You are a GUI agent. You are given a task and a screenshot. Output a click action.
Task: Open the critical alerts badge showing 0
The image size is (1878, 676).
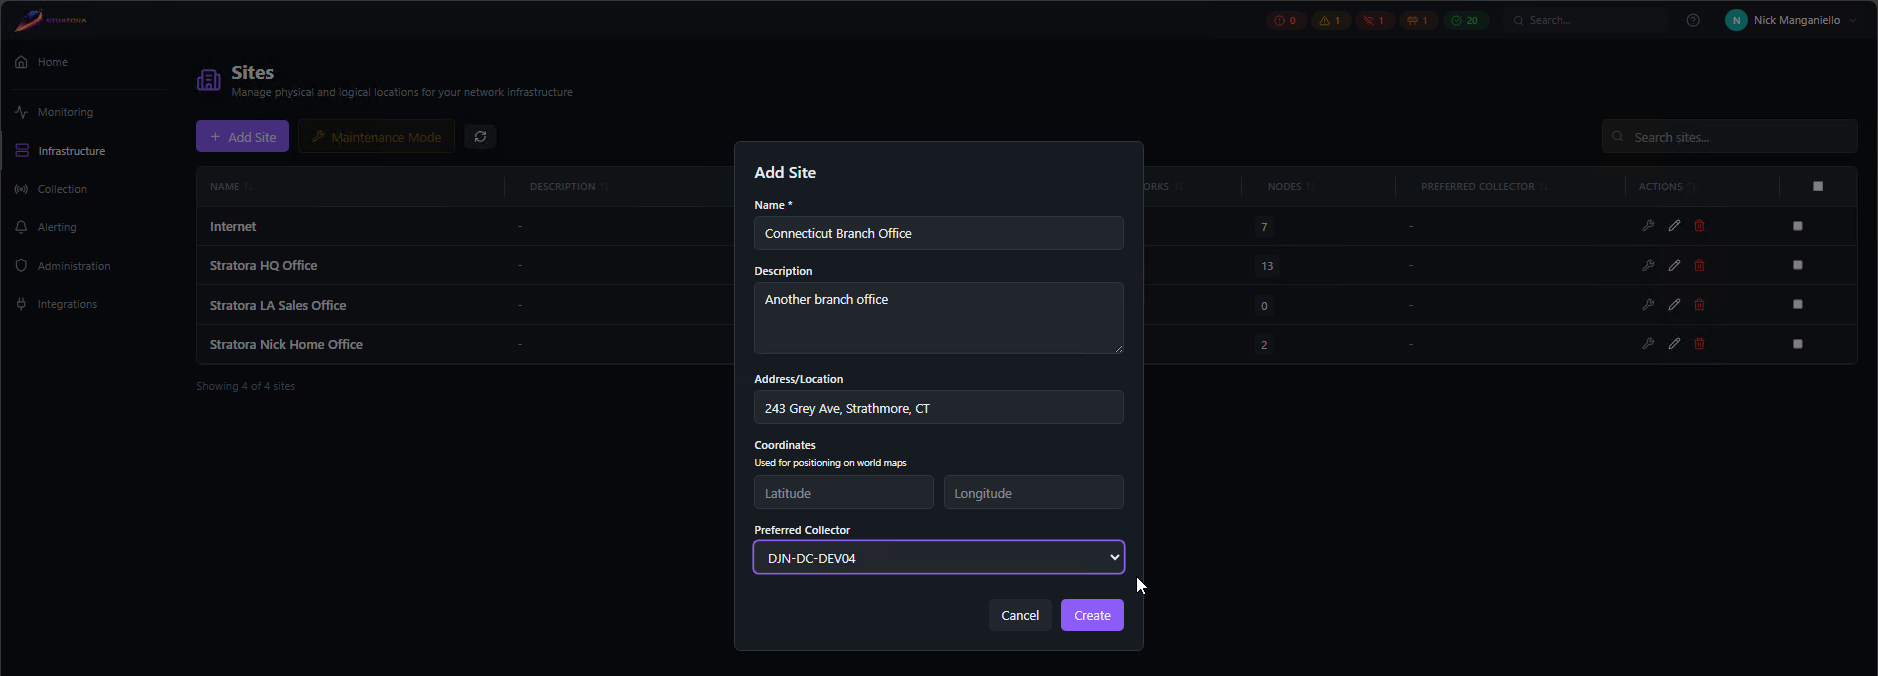click(1286, 20)
